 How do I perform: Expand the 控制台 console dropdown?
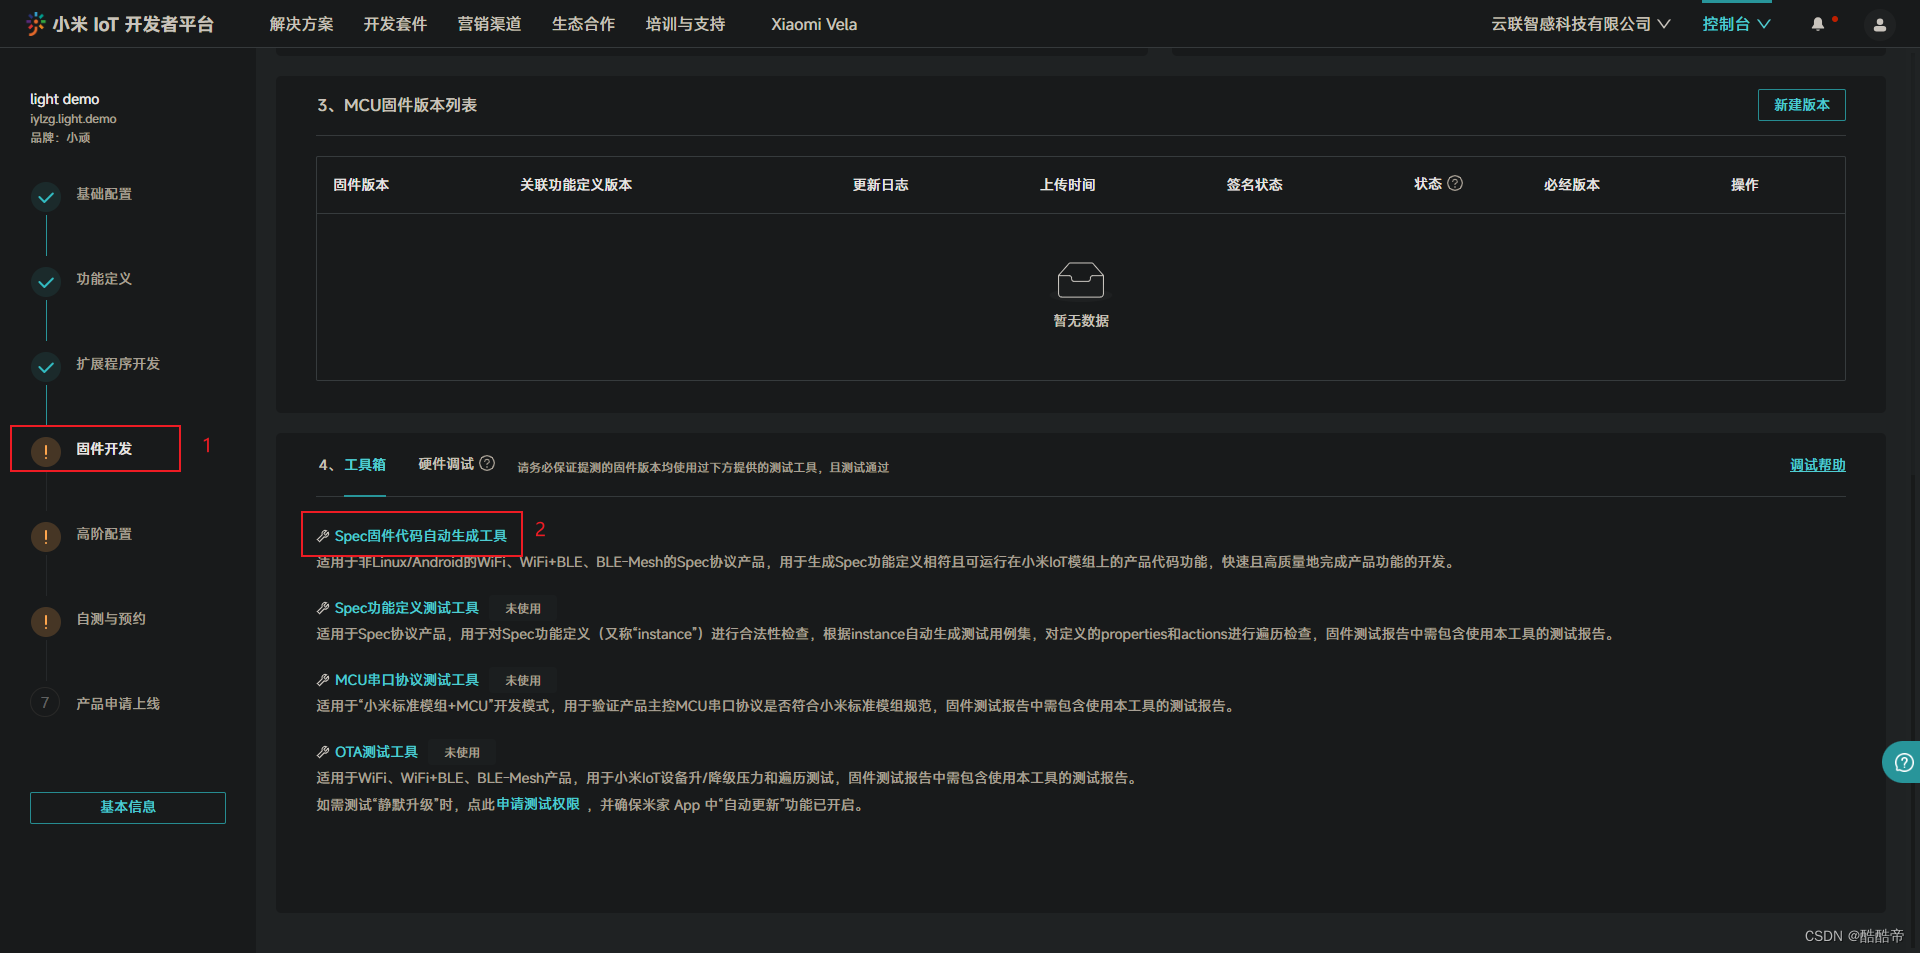pyautogui.click(x=1737, y=24)
